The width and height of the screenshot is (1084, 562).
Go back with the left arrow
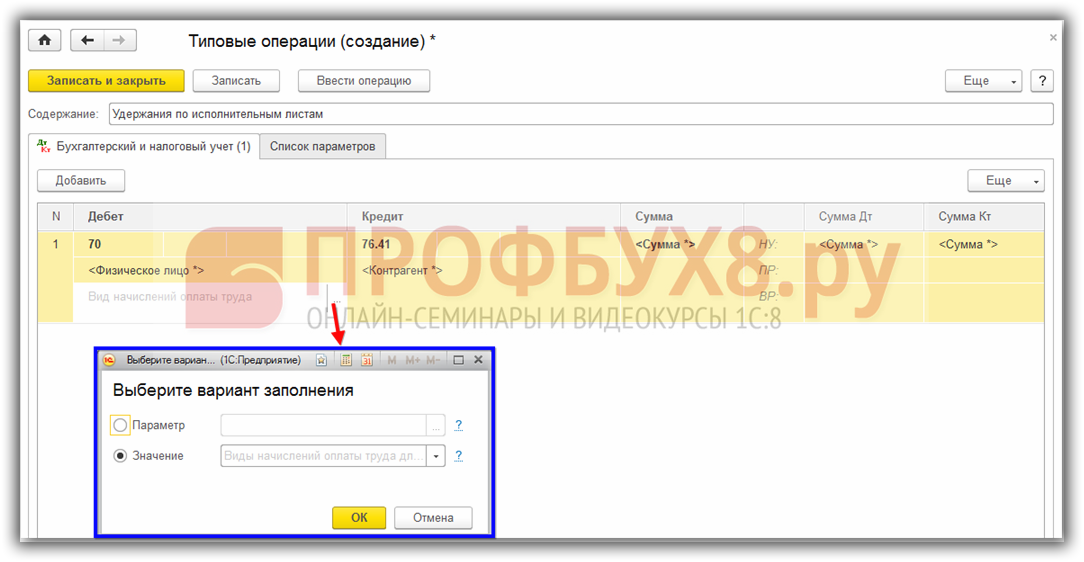(x=87, y=40)
